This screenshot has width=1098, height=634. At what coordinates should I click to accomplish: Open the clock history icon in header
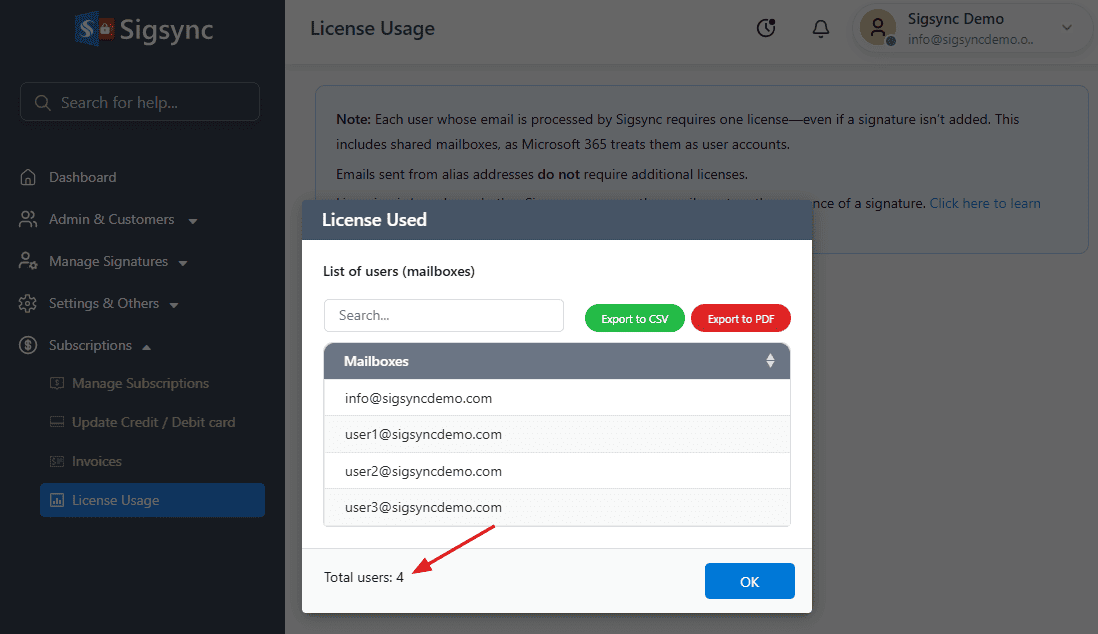click(x=766, y=29)
